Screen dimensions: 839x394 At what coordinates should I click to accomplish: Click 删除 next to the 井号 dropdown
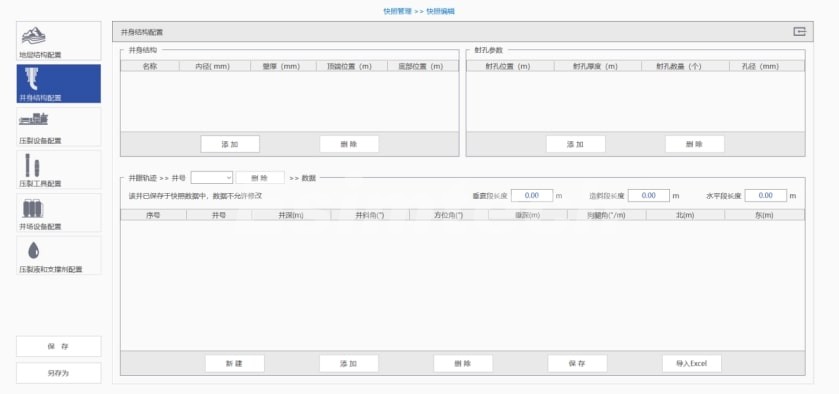pos(260,178)
